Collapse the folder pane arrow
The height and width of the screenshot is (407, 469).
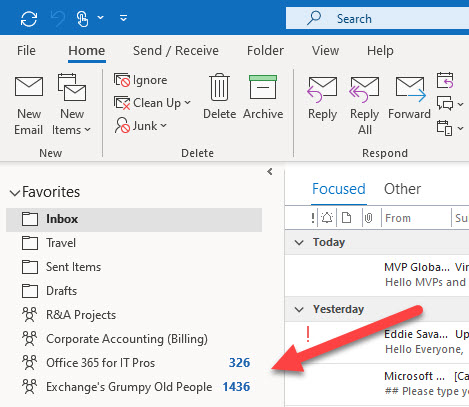[270, 172]
